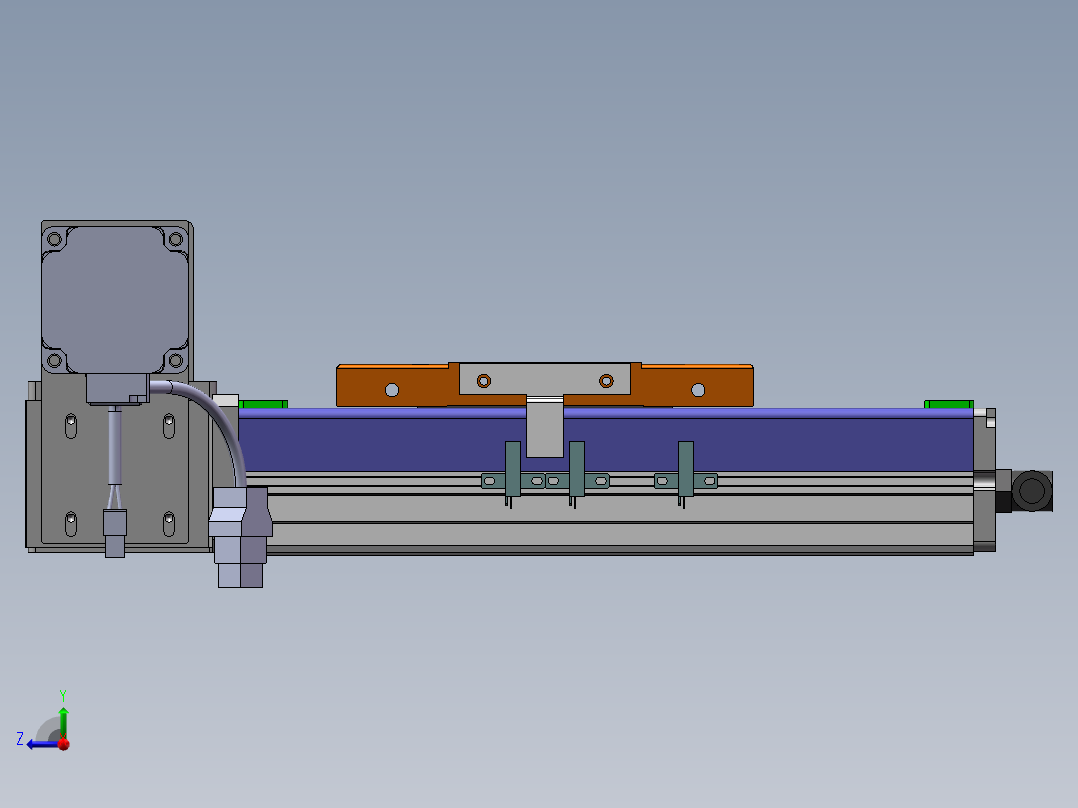Click the red origin dot of the triad

click(64, 744)
